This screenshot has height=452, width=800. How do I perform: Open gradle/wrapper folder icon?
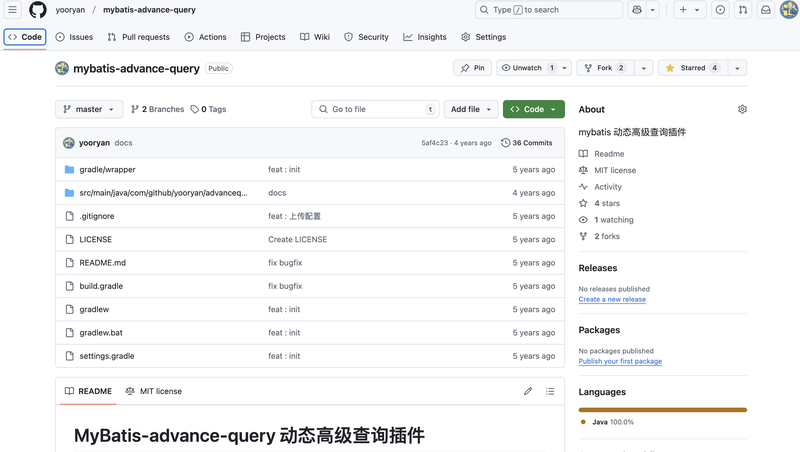69,169
